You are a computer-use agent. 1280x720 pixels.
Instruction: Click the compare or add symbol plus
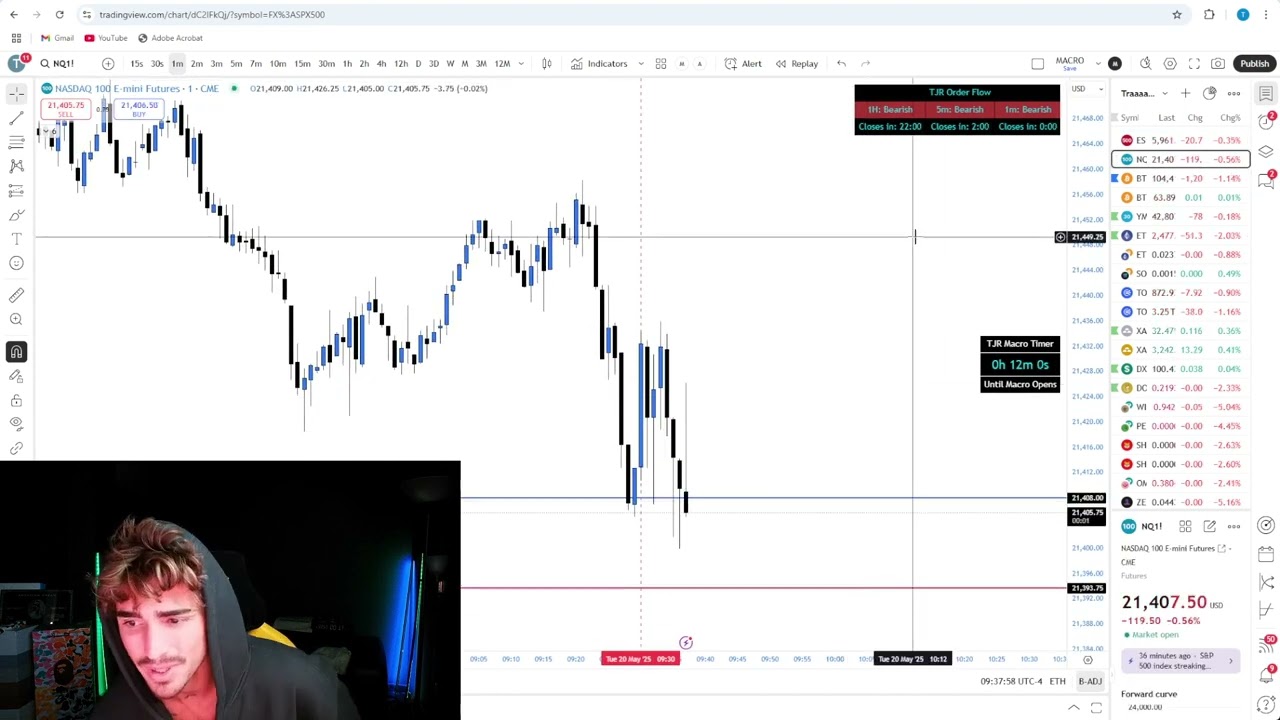coord(108,64)
